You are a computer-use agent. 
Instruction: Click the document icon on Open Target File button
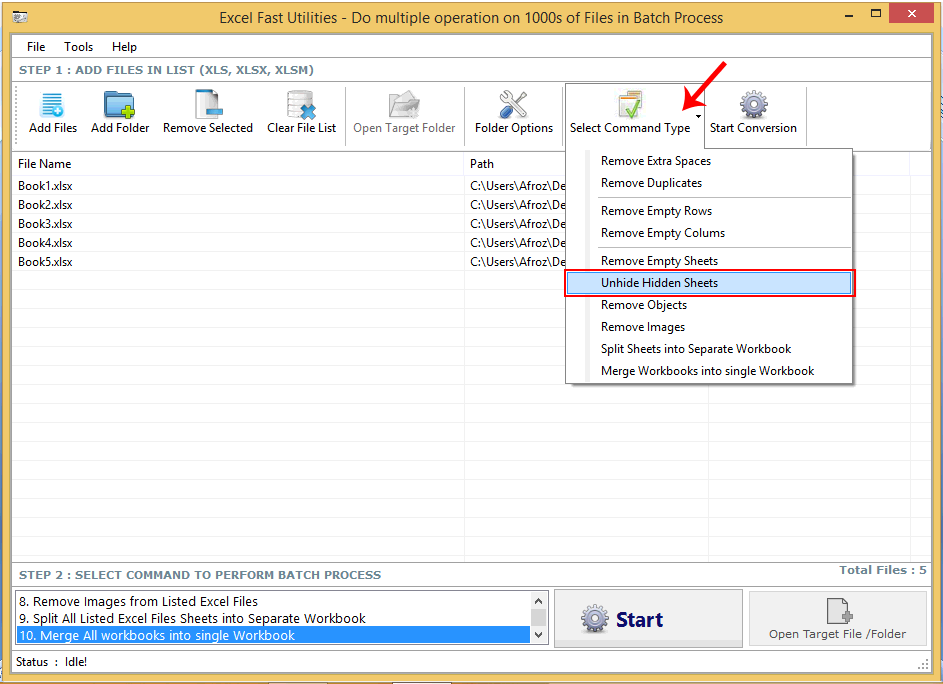click(x=840, y=612)
